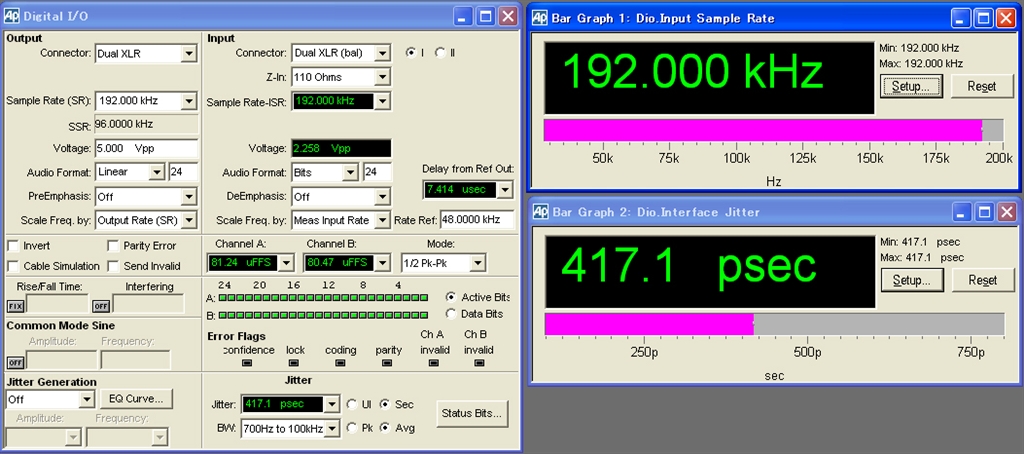Screen dimensions: 1024x454
Task: Open the Mode 1/2 Pk-Pk dropdown
Action: (478, 263)
